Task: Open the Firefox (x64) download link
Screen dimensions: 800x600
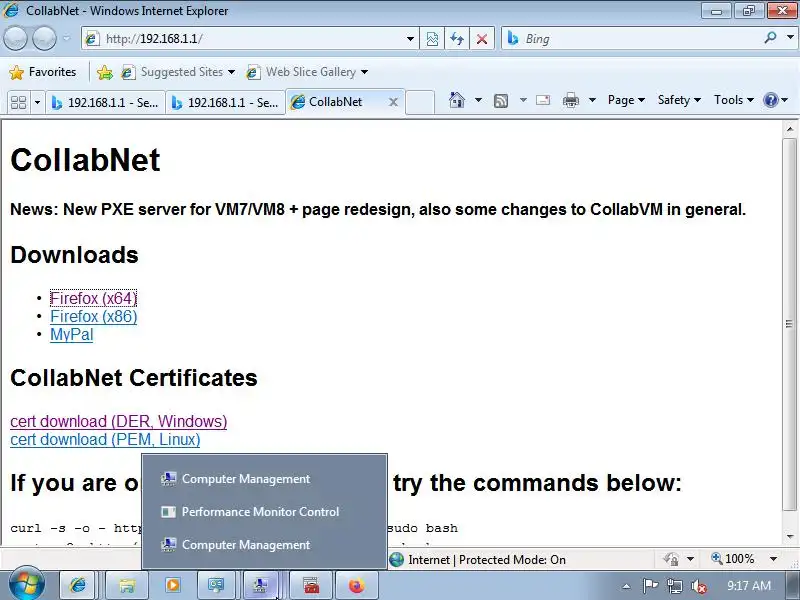Action: point(93,298)
